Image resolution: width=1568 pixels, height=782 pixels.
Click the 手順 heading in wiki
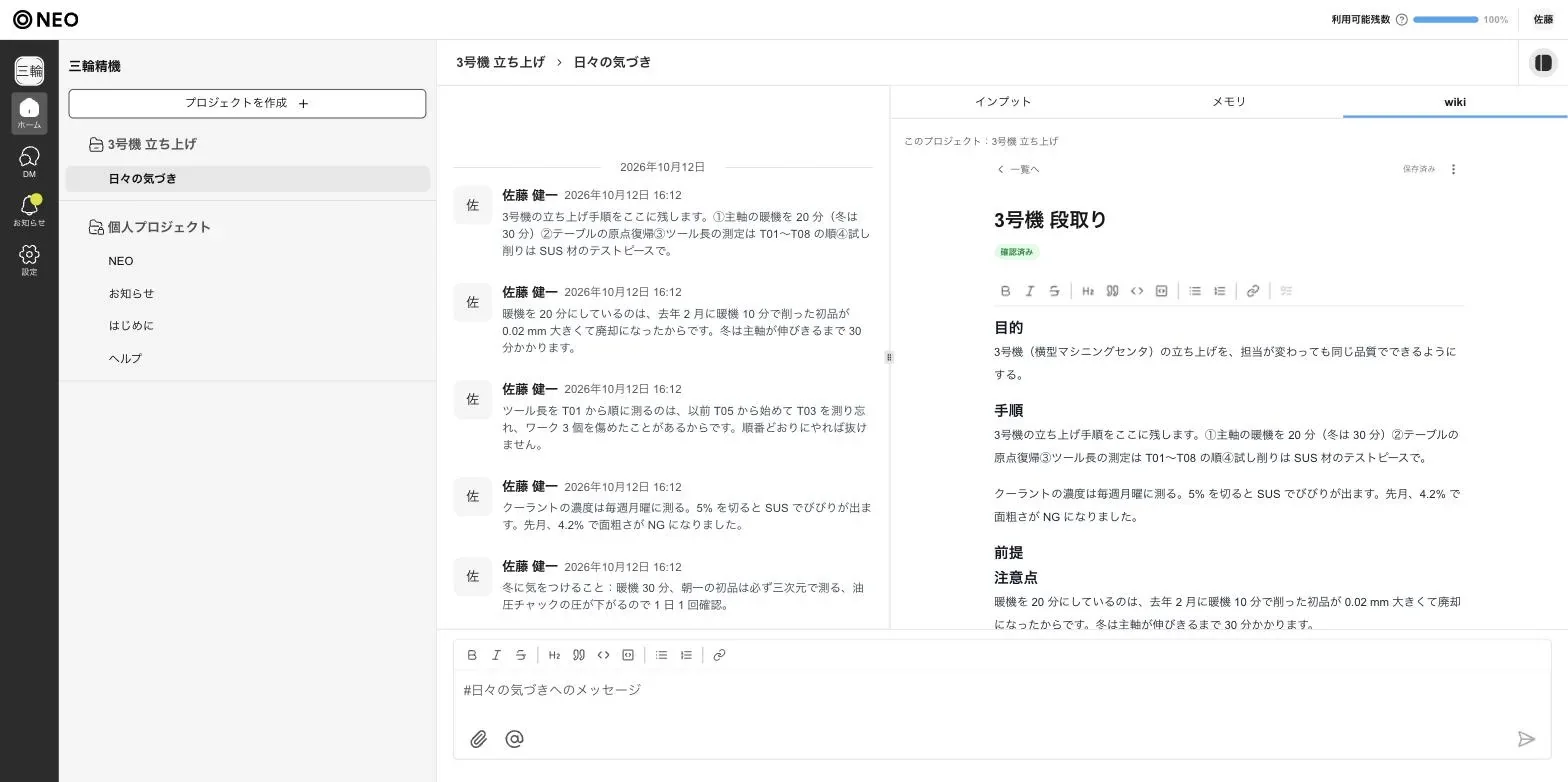pyautogui.click(x=1008, y=411)
